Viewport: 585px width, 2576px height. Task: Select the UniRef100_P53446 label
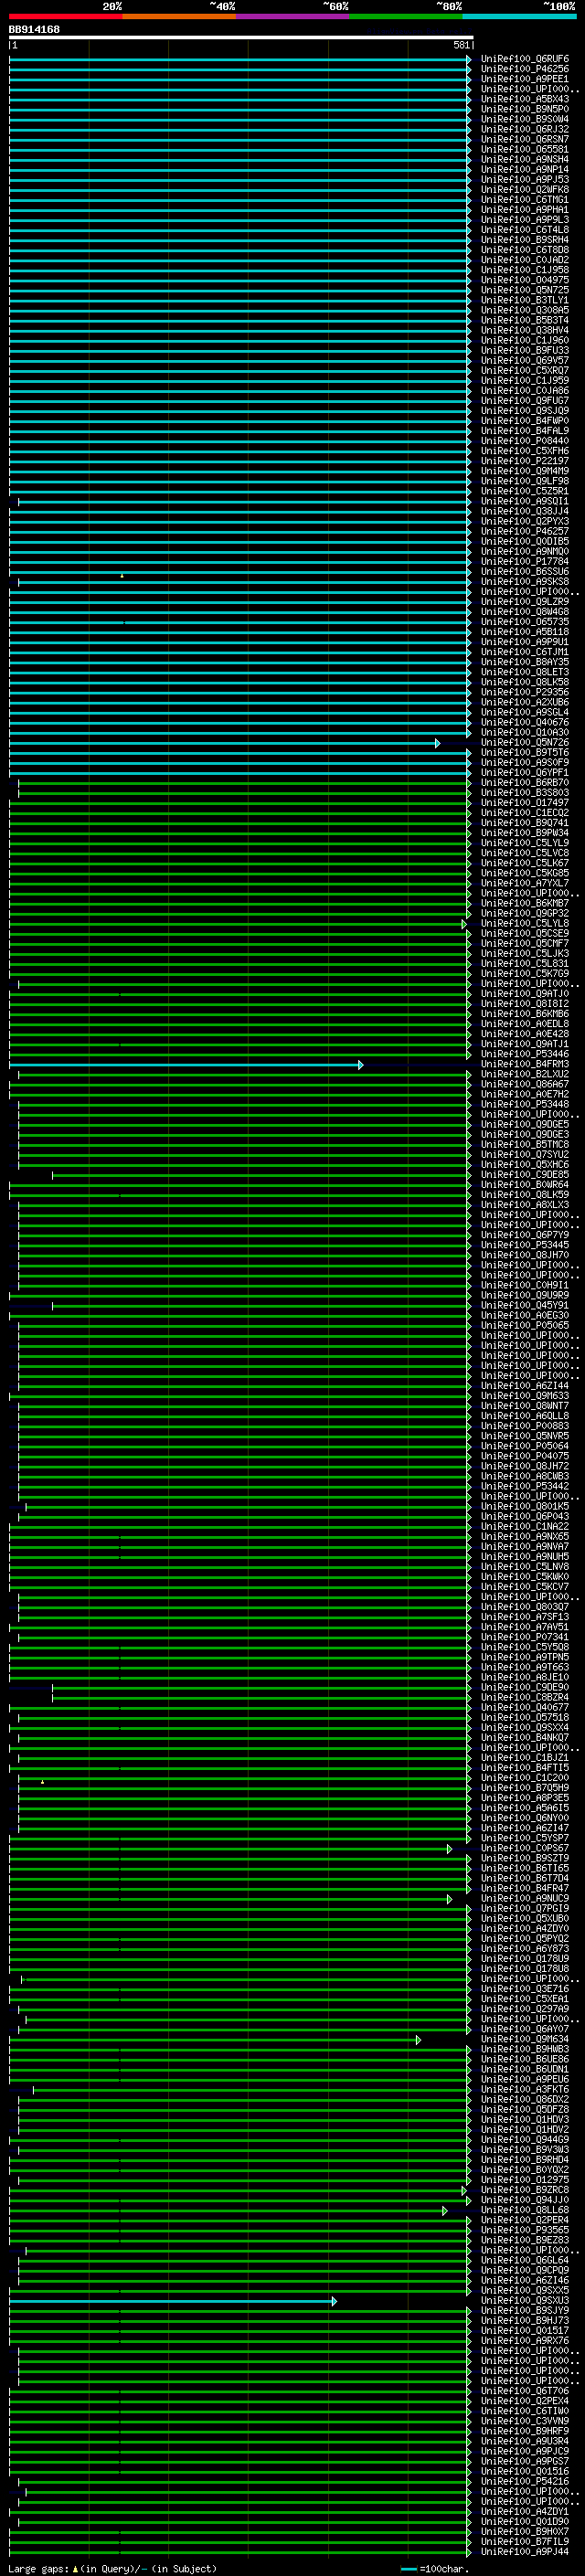coord(525,1054)
